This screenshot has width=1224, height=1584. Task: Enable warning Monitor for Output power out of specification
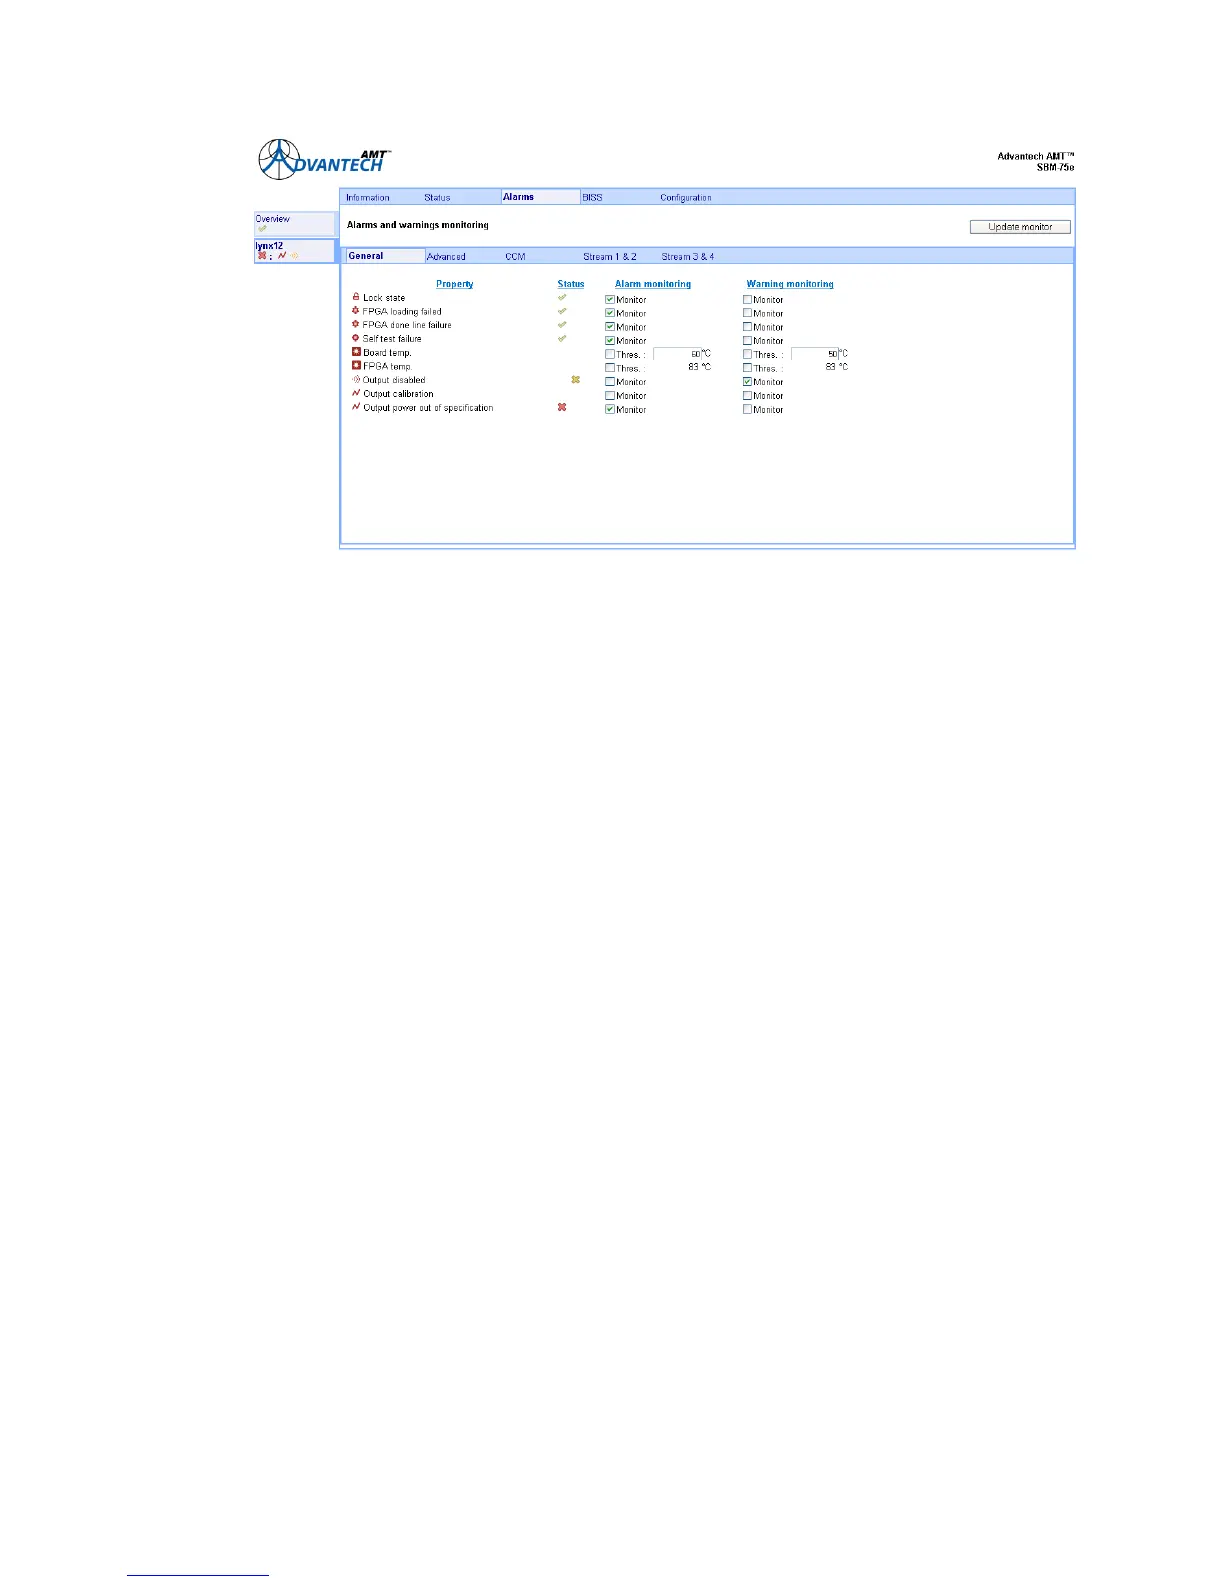[747, 409]
